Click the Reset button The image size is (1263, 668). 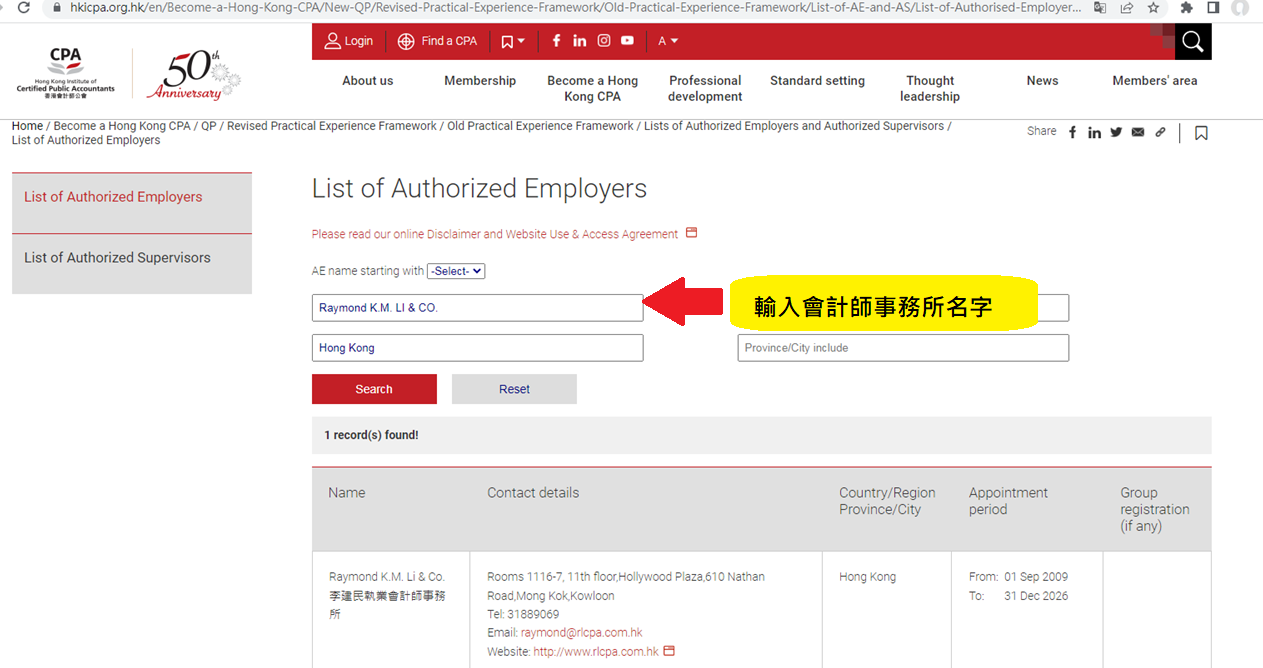point(514,389)
